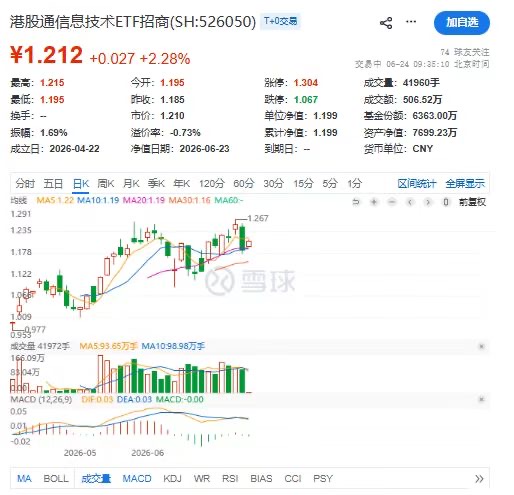Screen dimensions: 514x495
Task: Select the 日K daily candlestick tab
Action: point(81,184)
